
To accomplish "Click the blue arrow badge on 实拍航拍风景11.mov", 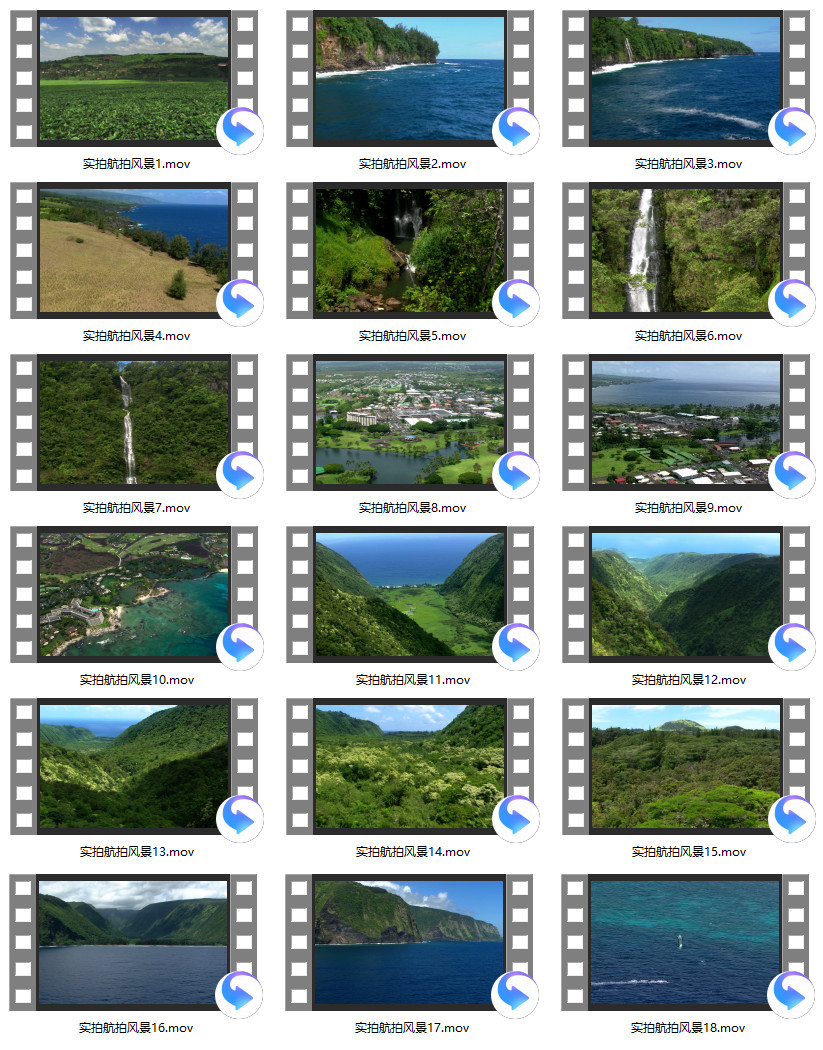I will click(516, 646).
